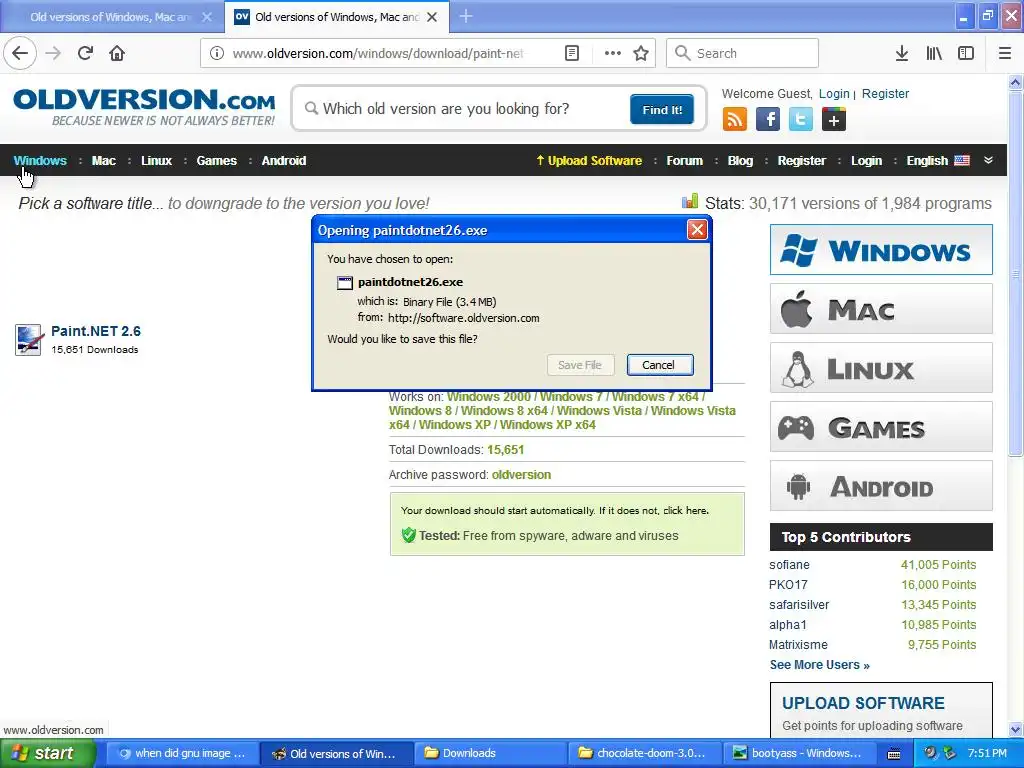Open OldVersion's Twitter icon
Screen dimensions: 1024x768
801,120
